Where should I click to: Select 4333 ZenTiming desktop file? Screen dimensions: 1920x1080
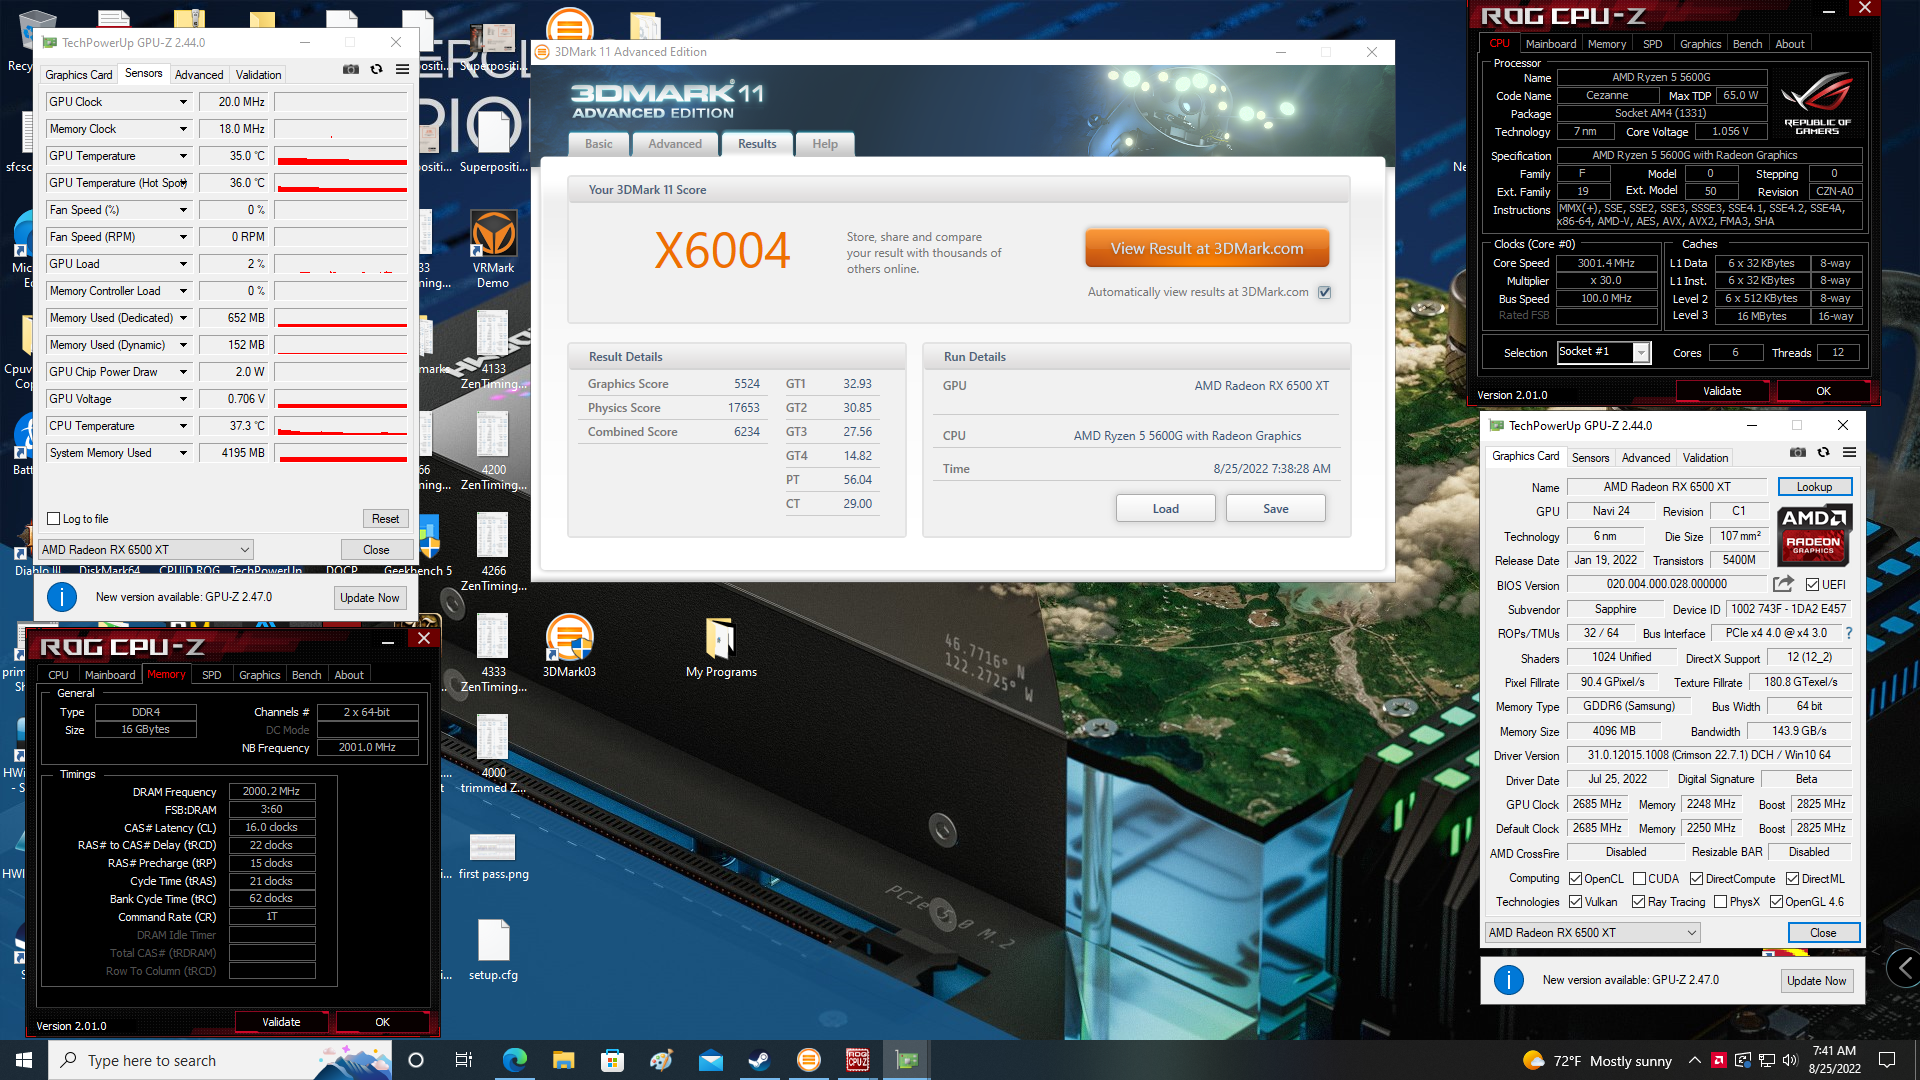[493, 653]
